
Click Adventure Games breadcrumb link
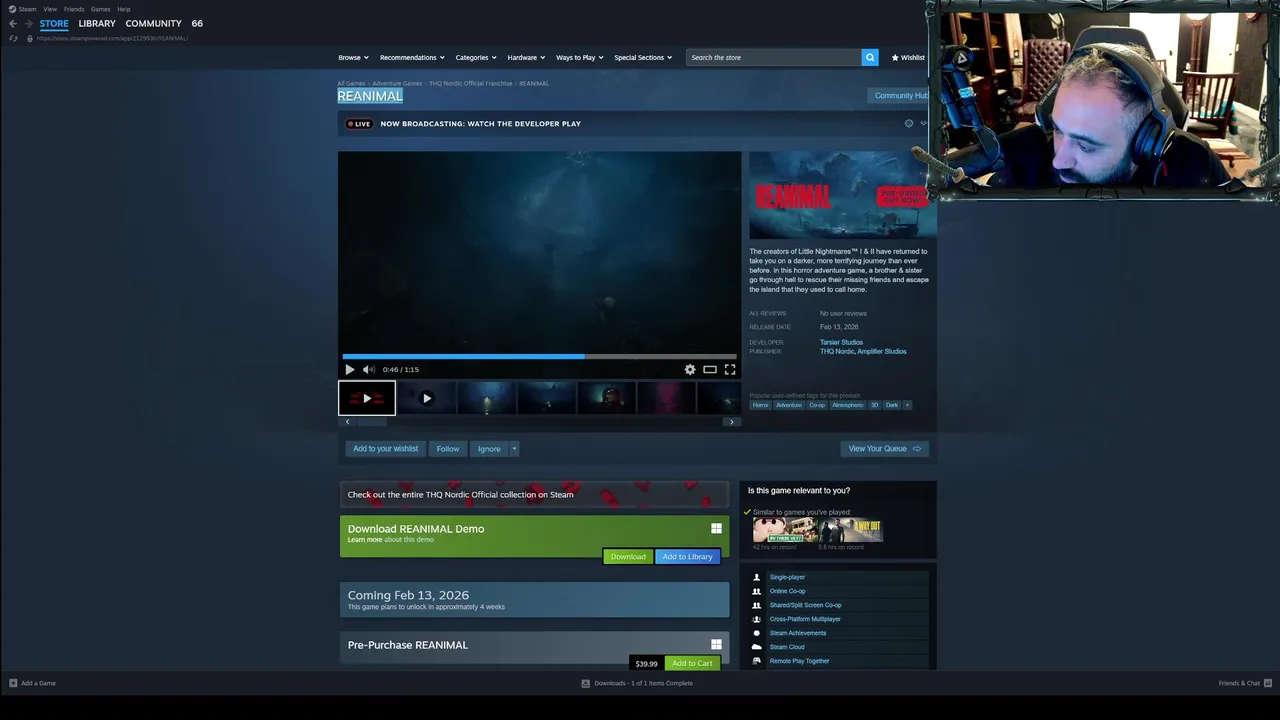[x=397, y=83]
